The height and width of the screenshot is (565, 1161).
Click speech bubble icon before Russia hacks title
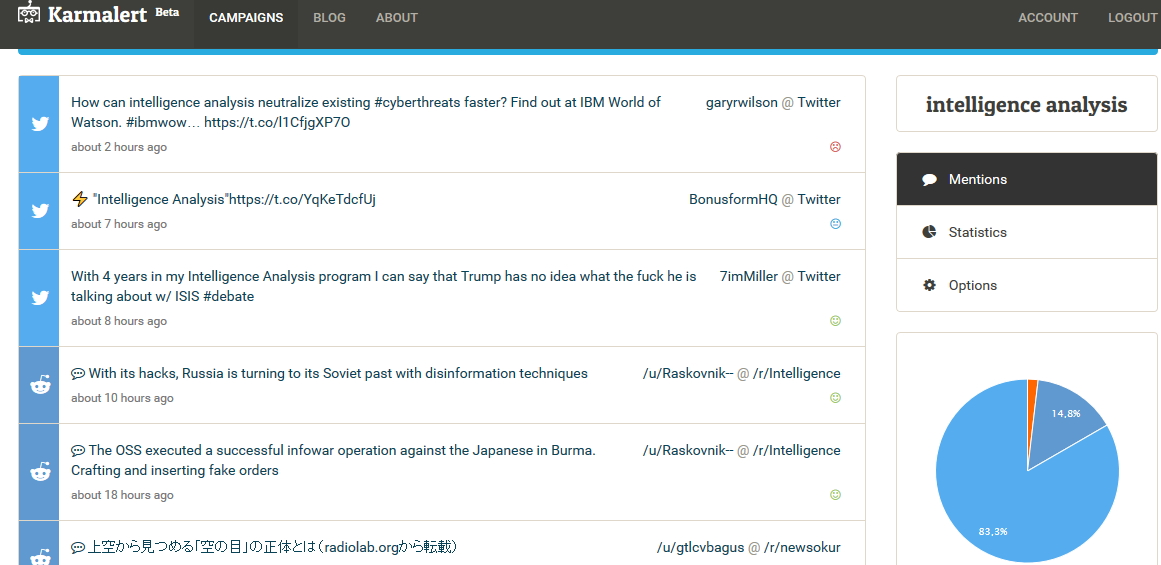[x=78, y=374]
